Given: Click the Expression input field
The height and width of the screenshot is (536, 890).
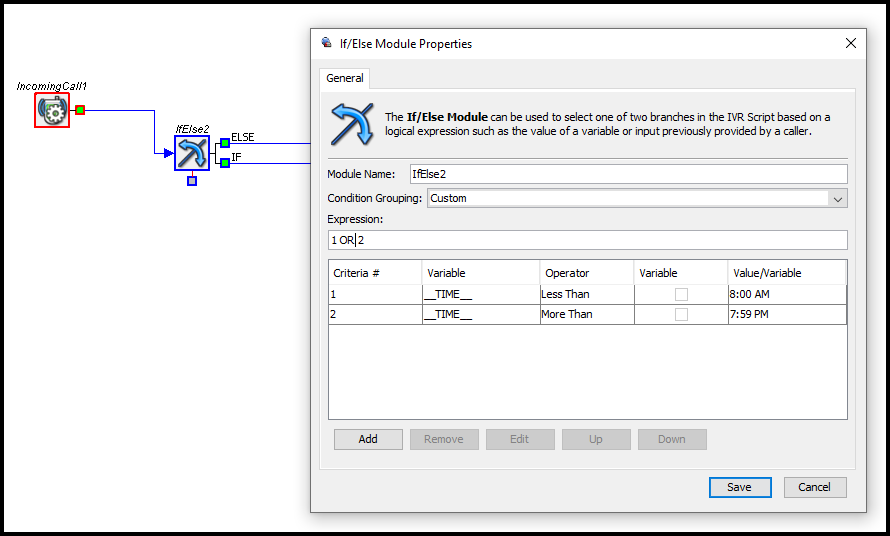Looking at the screenshot, I should [587, 240].
